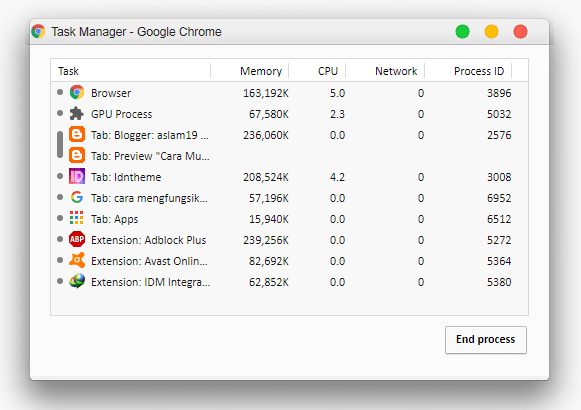
Task: Click the 208,524K memory value
Action: point(266,177)
